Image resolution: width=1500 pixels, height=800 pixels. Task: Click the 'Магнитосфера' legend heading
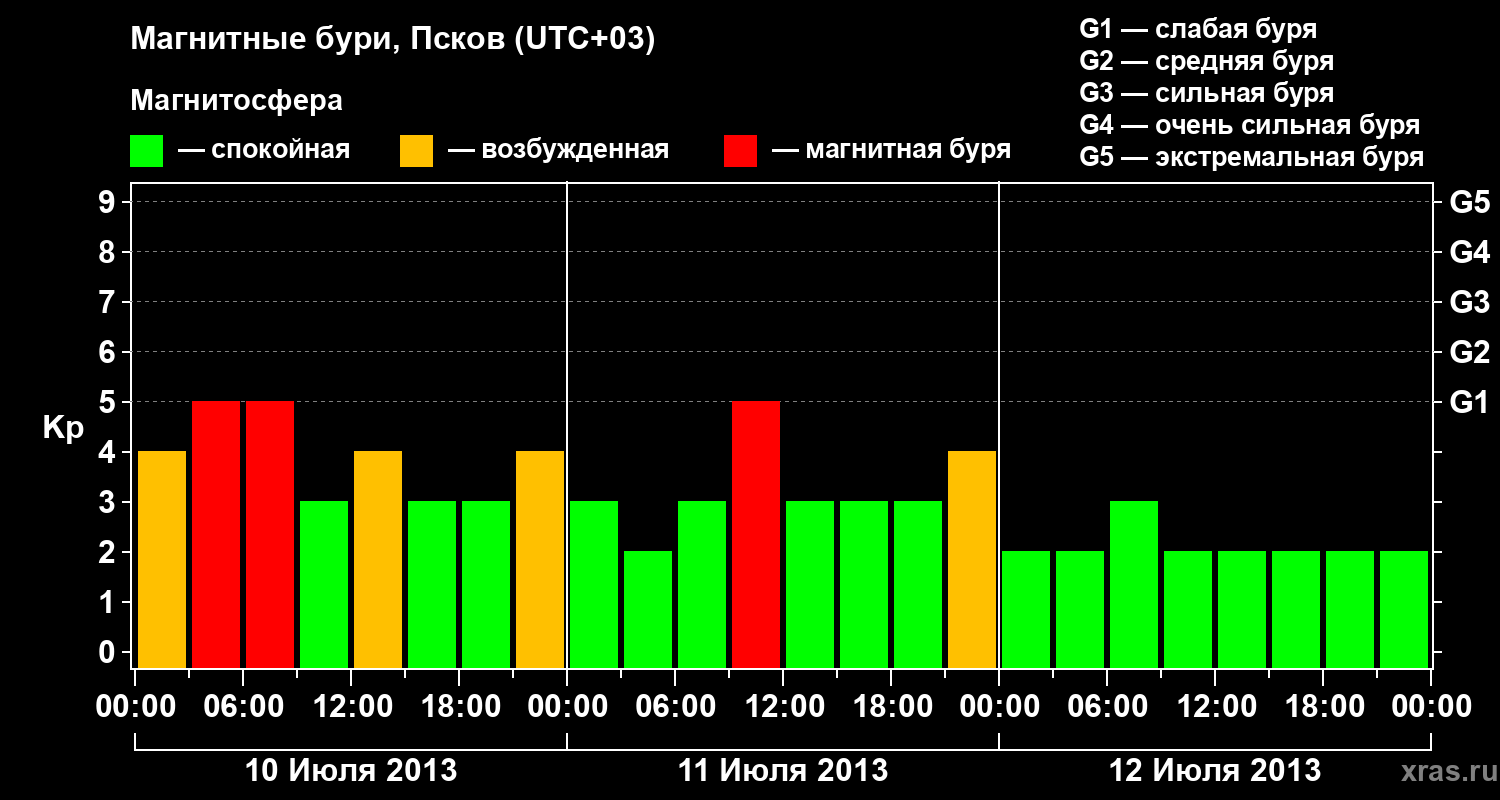pos(236,101)
